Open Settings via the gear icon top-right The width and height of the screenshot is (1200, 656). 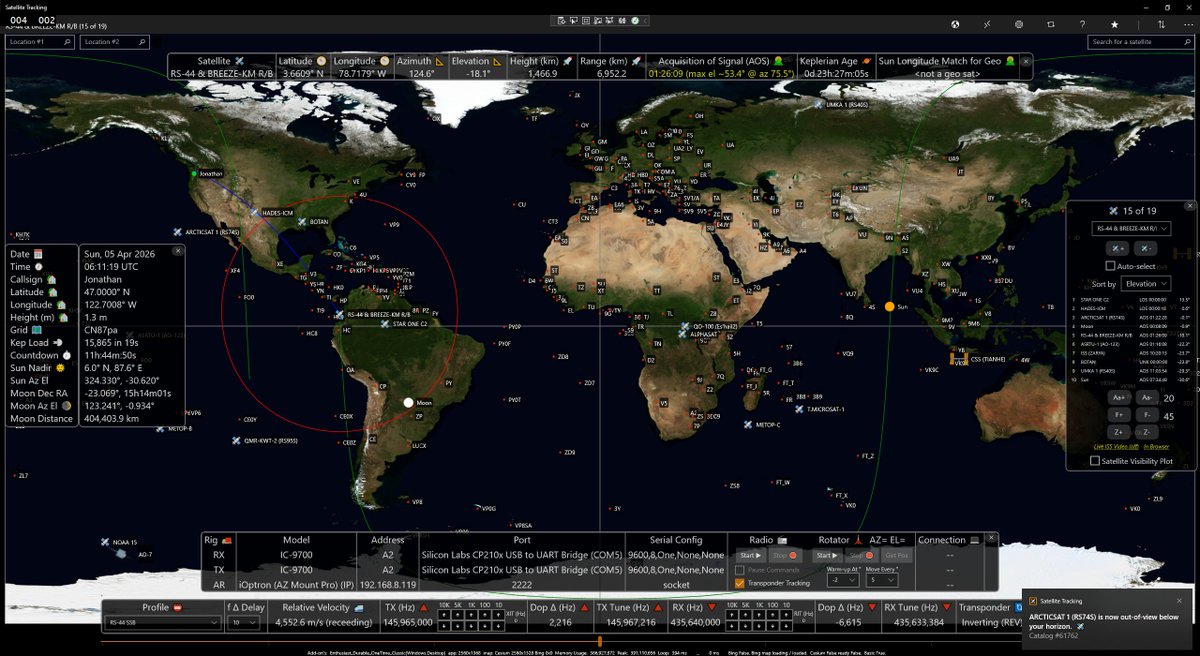(1019, 24)
